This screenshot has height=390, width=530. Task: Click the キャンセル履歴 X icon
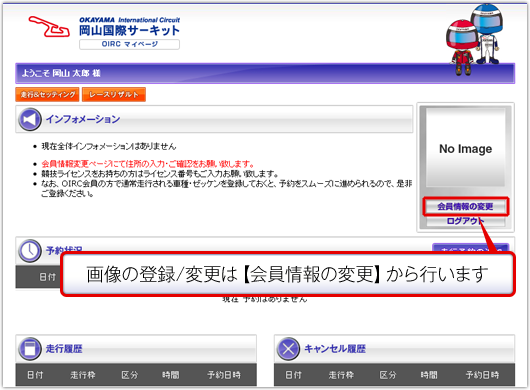point(288,348)
